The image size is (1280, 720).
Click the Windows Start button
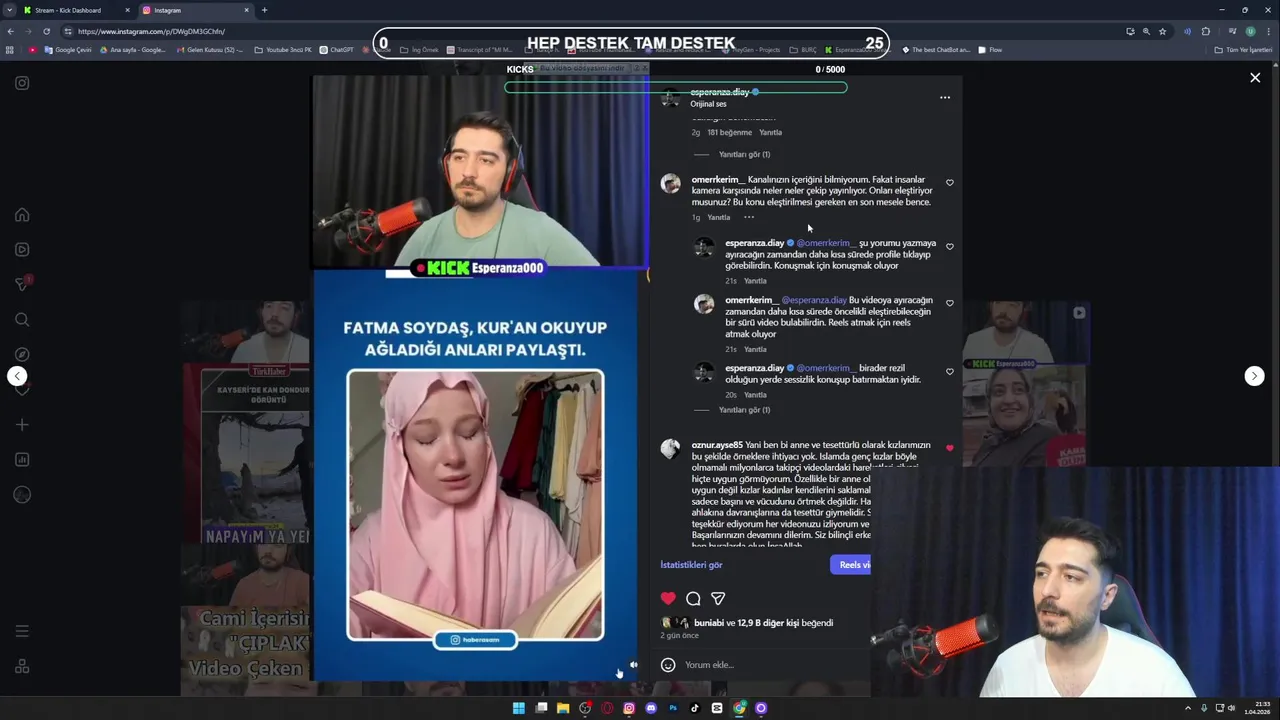519,708
